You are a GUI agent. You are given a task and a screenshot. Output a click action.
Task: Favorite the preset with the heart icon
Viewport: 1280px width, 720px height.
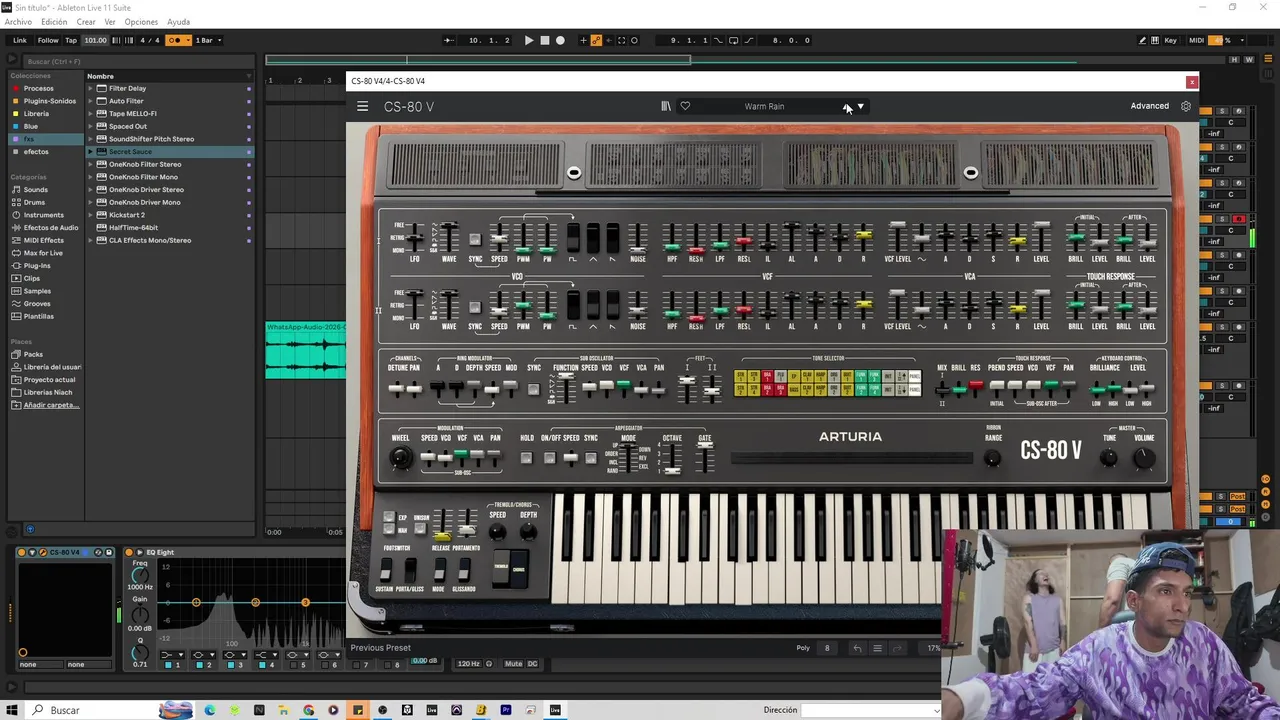pyautogui.click(x=685, y=106)
